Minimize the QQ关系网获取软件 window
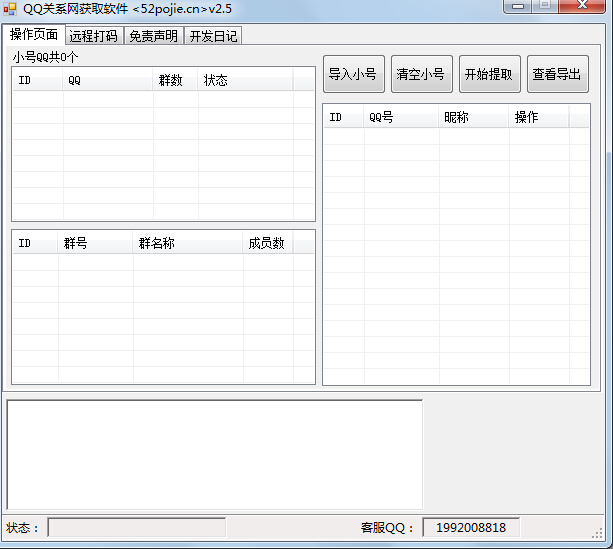This screenshot has height=549, width=613. [518, 6]
